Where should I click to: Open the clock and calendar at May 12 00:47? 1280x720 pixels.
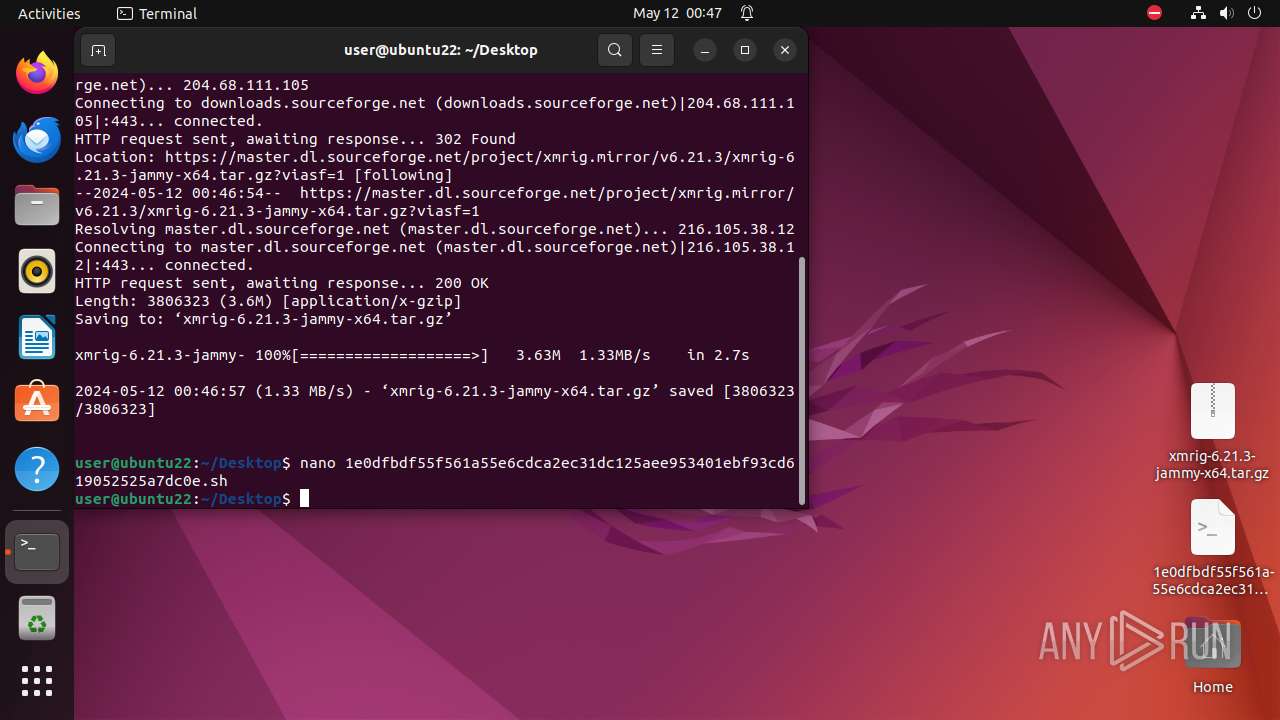pyautogui.click(x=677, y=13)
